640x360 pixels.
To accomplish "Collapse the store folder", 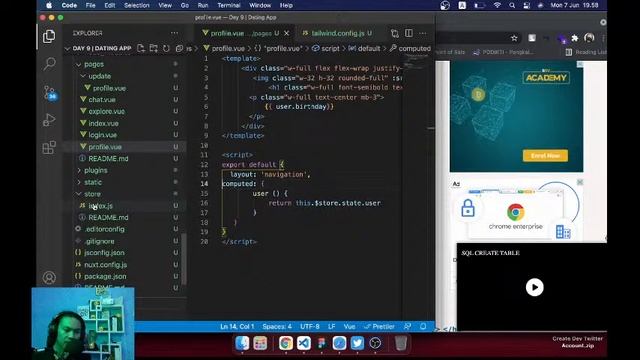I will coord(92,194).
